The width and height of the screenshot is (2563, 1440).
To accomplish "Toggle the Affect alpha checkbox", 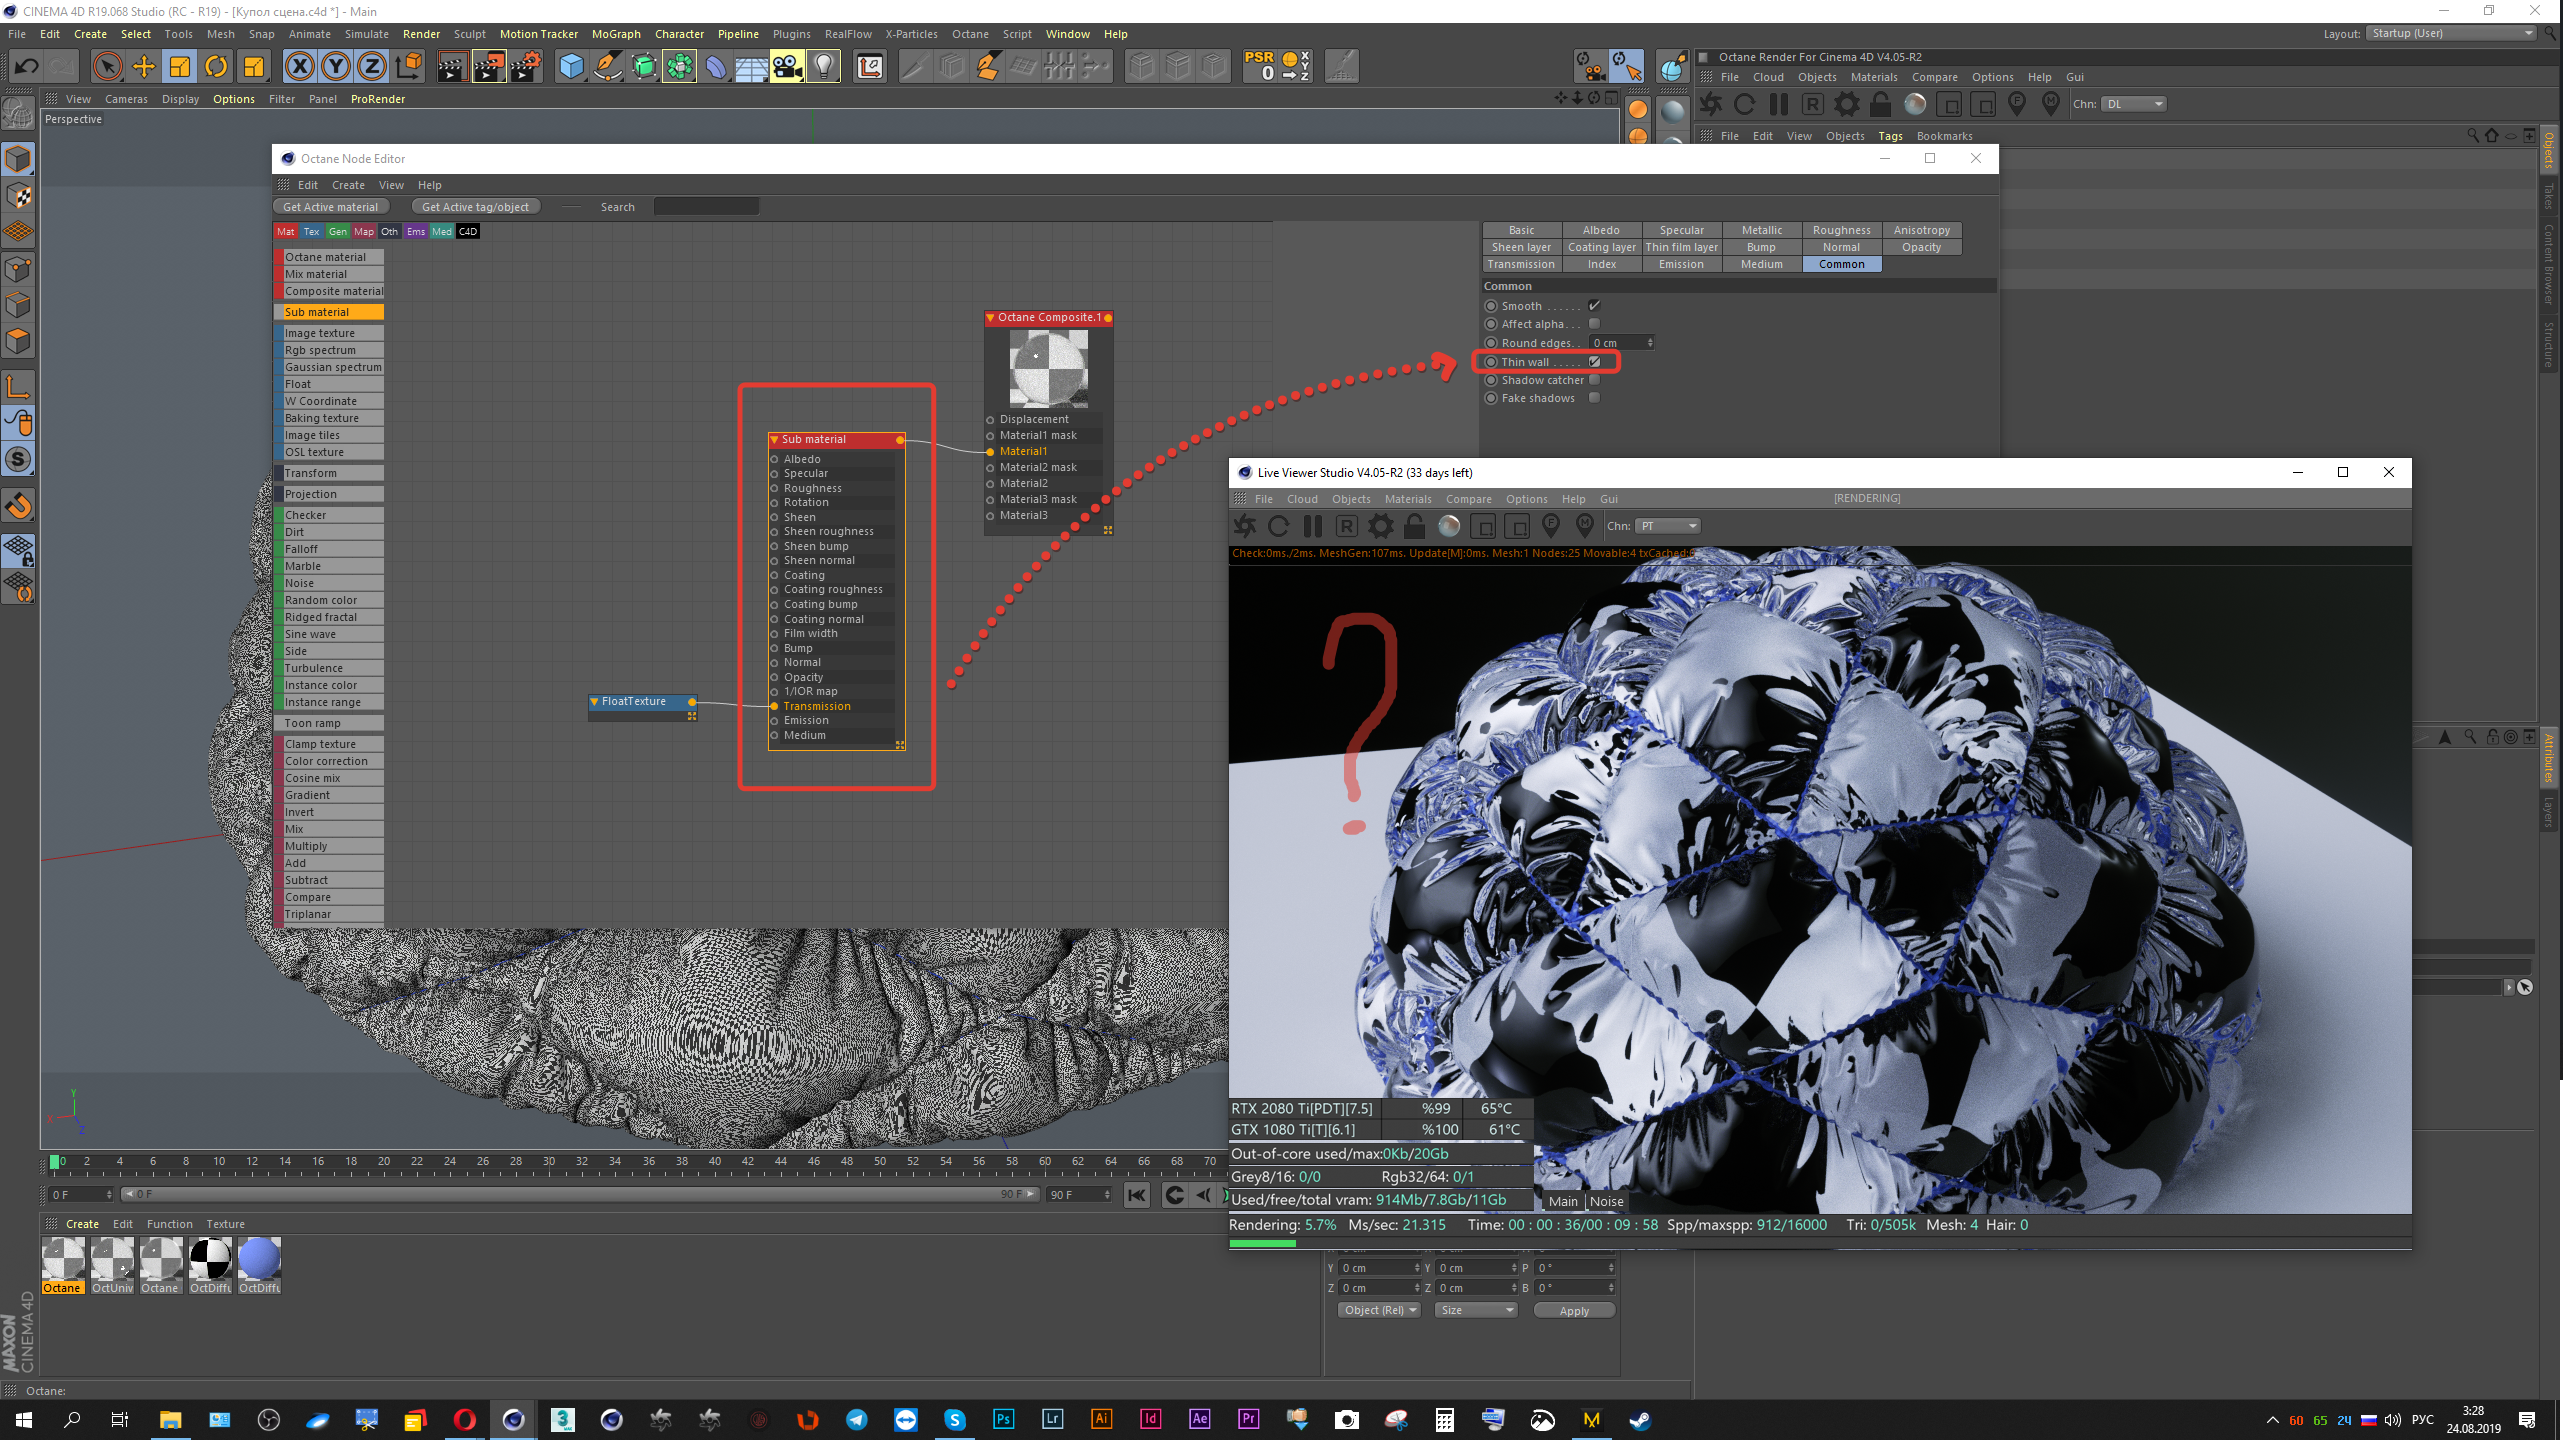I will 1595,324.
